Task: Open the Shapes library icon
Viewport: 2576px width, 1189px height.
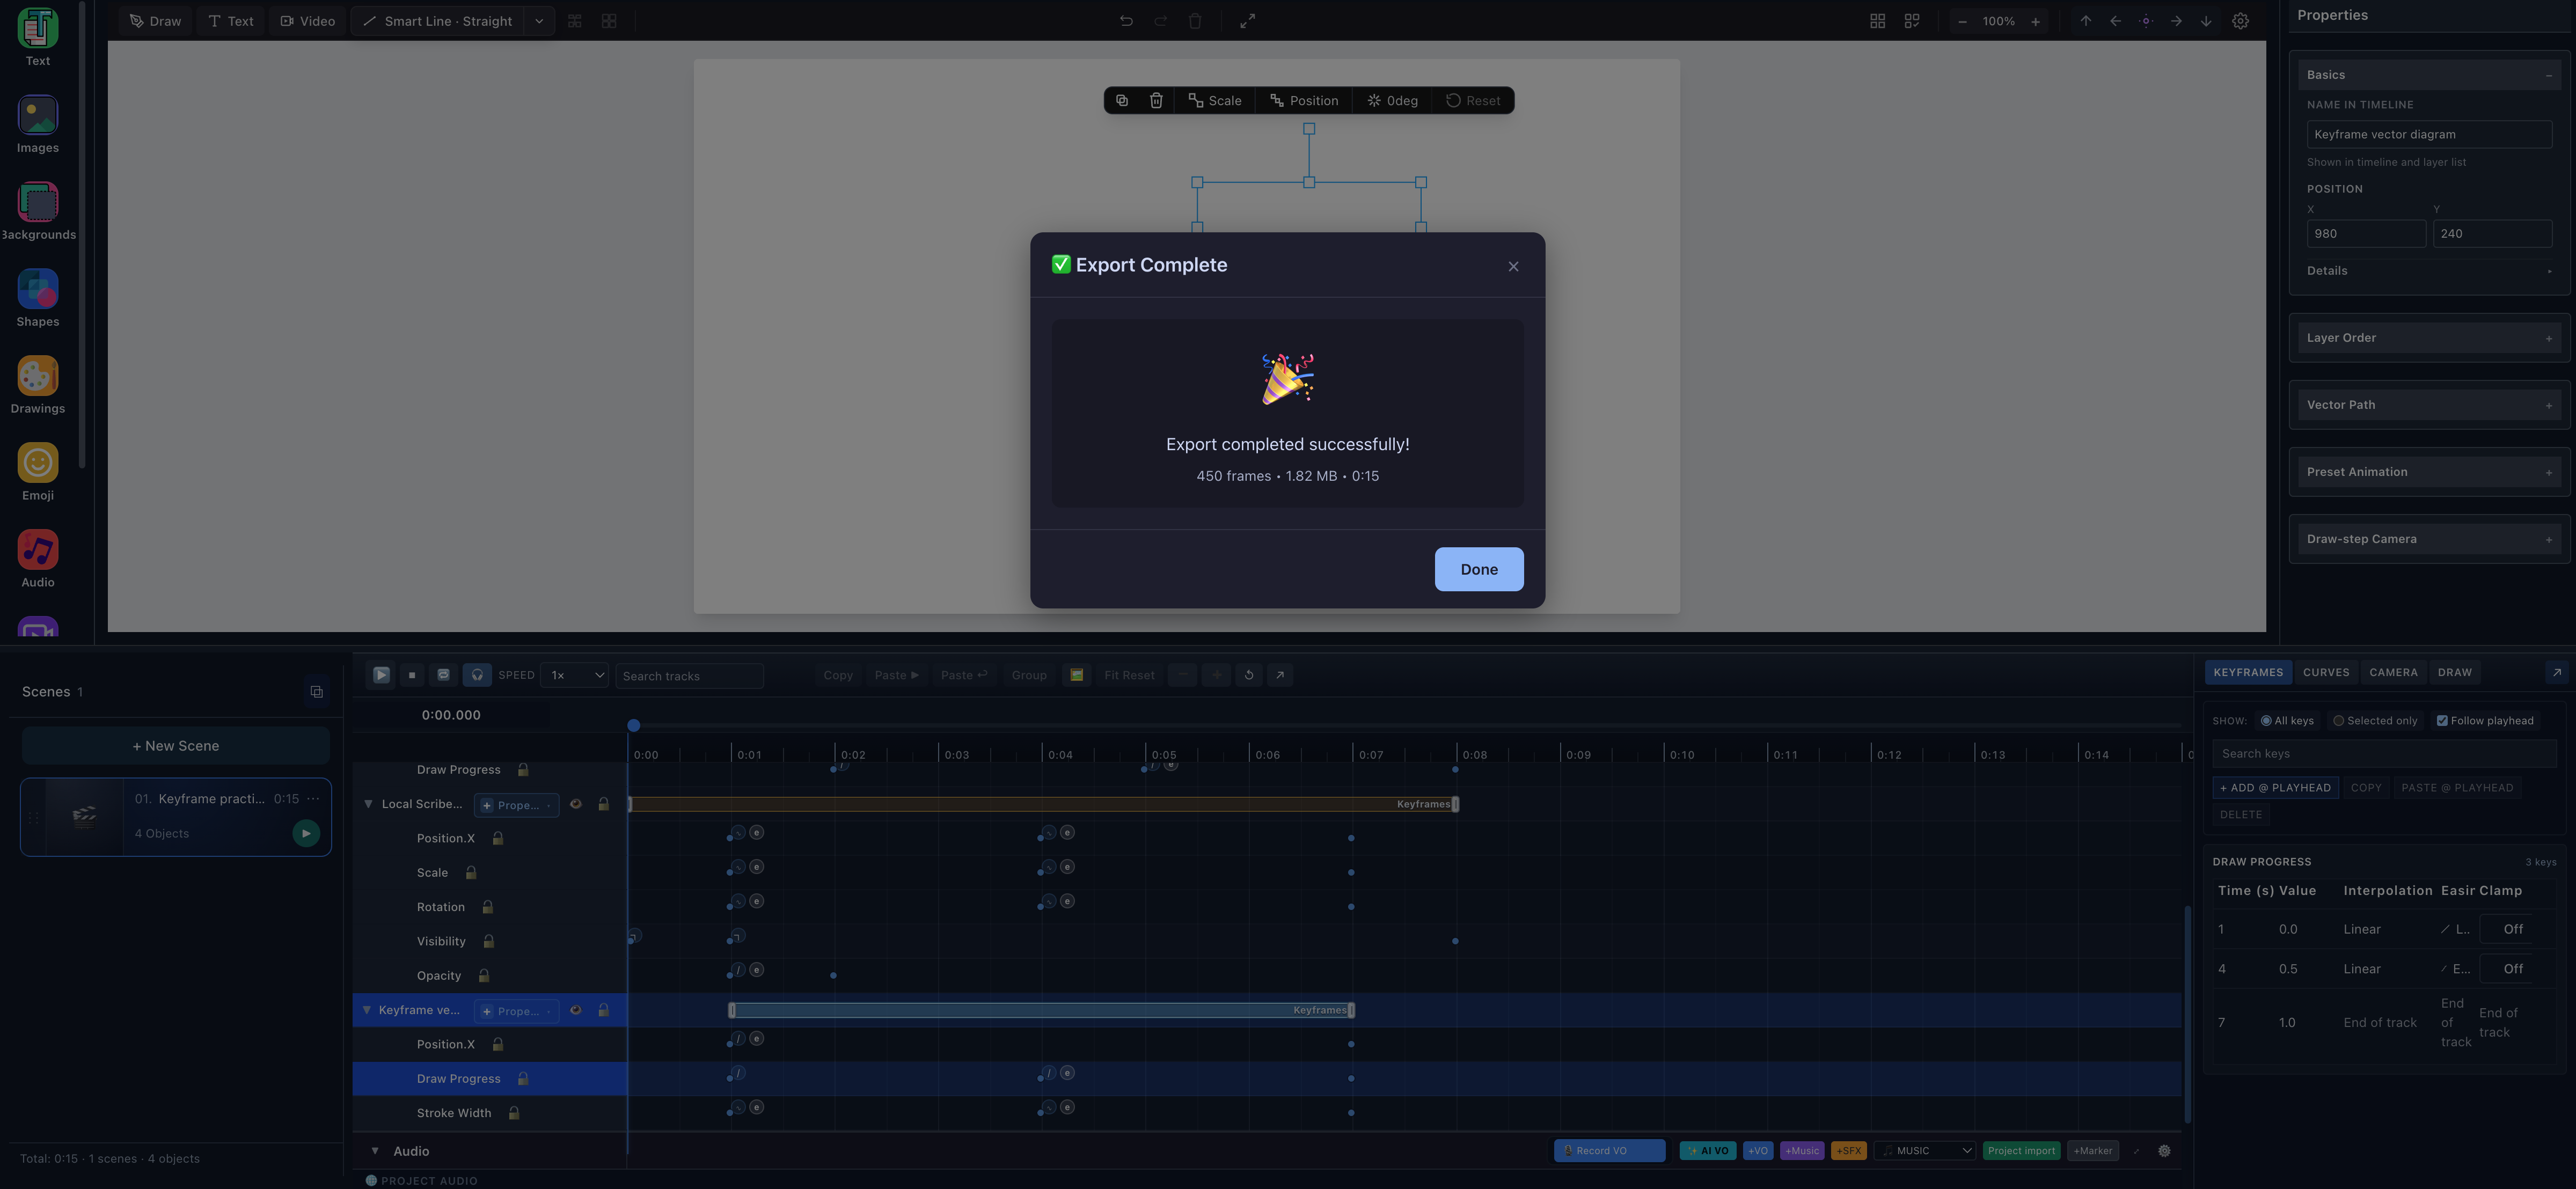Action: click(38, 290)
